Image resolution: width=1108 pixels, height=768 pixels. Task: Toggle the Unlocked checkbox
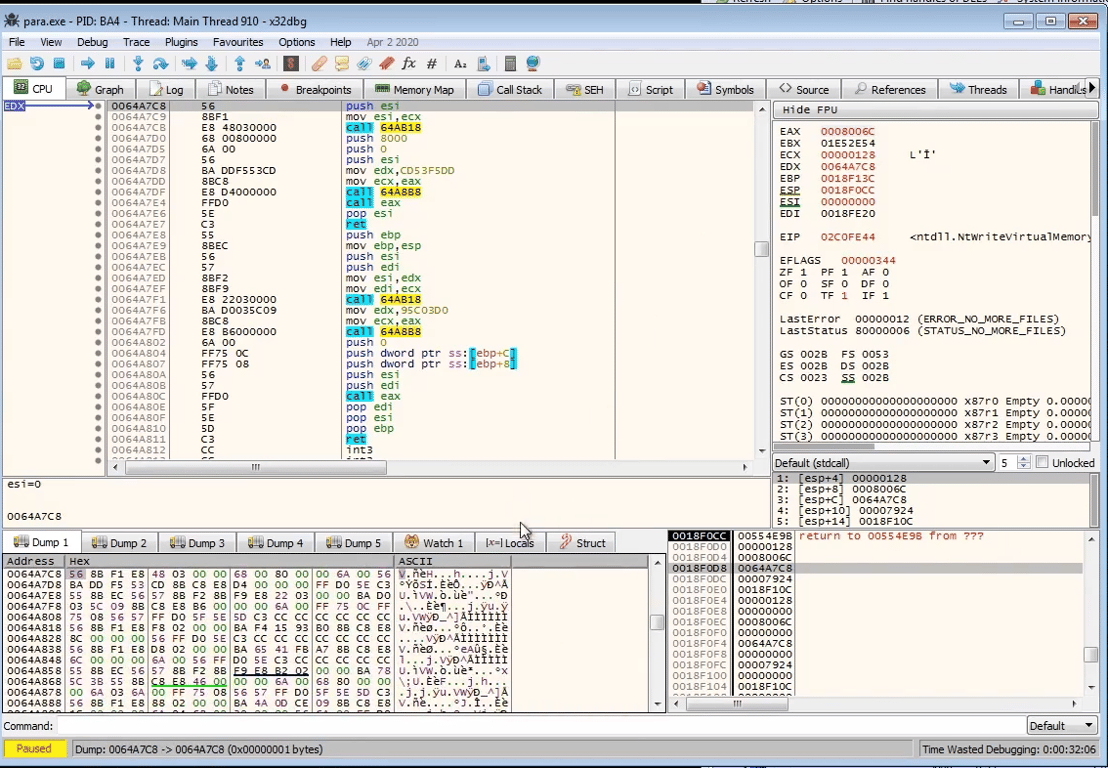[x=1042, y=462]
